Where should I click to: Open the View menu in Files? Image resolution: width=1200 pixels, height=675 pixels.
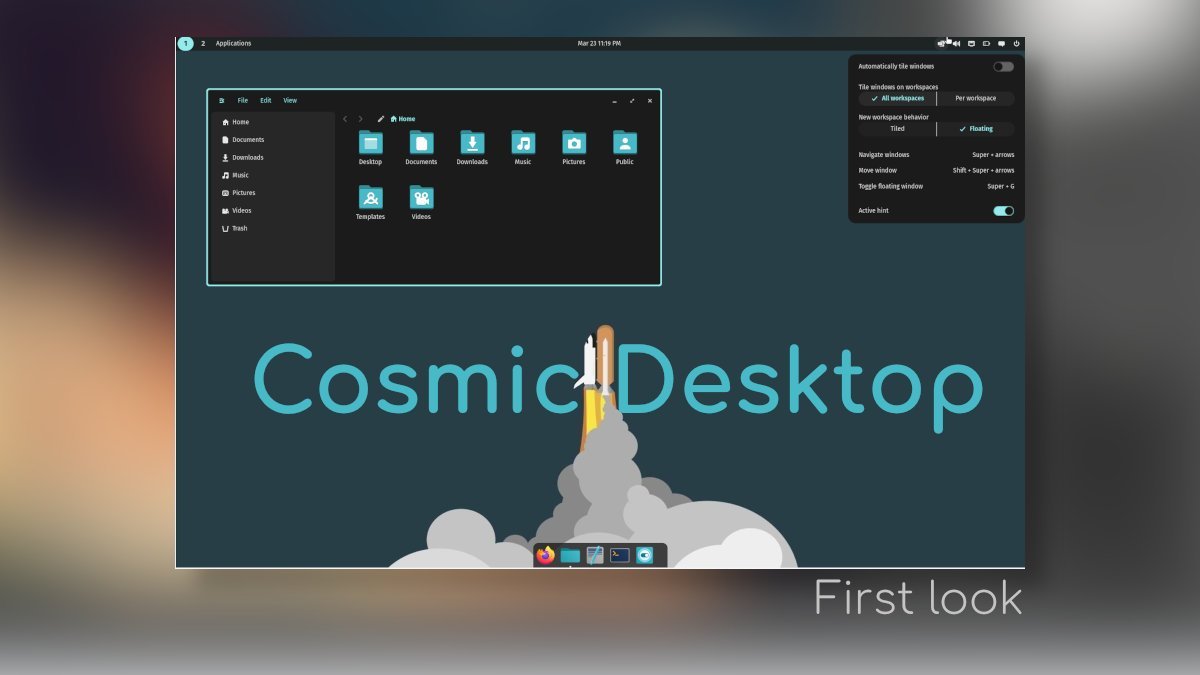coord(290,100)
